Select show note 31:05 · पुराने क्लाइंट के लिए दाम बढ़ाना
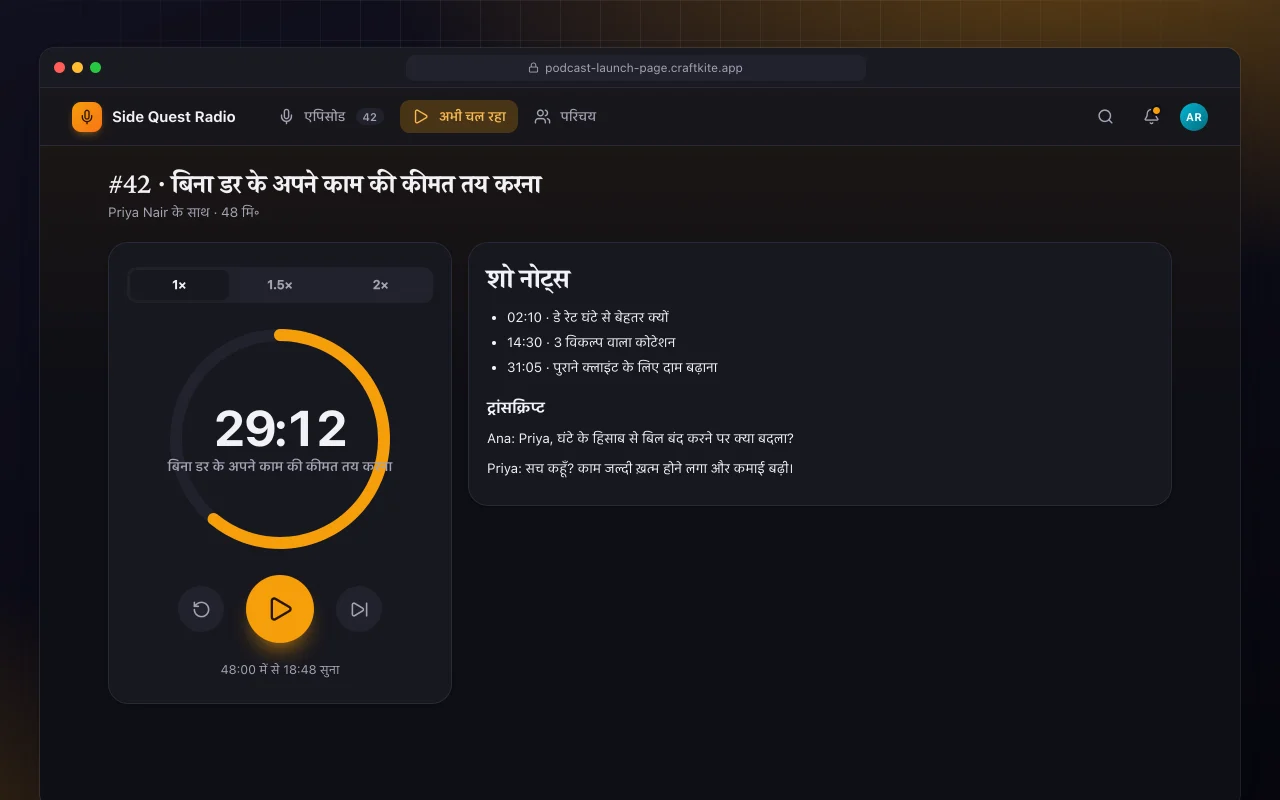 coord(612,367)
